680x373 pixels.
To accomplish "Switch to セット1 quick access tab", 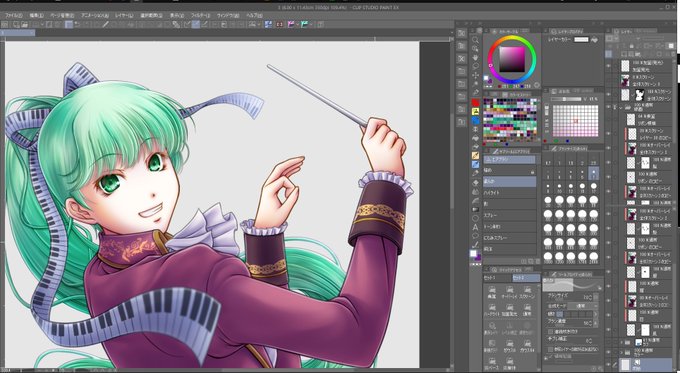I will coord(497,278).
